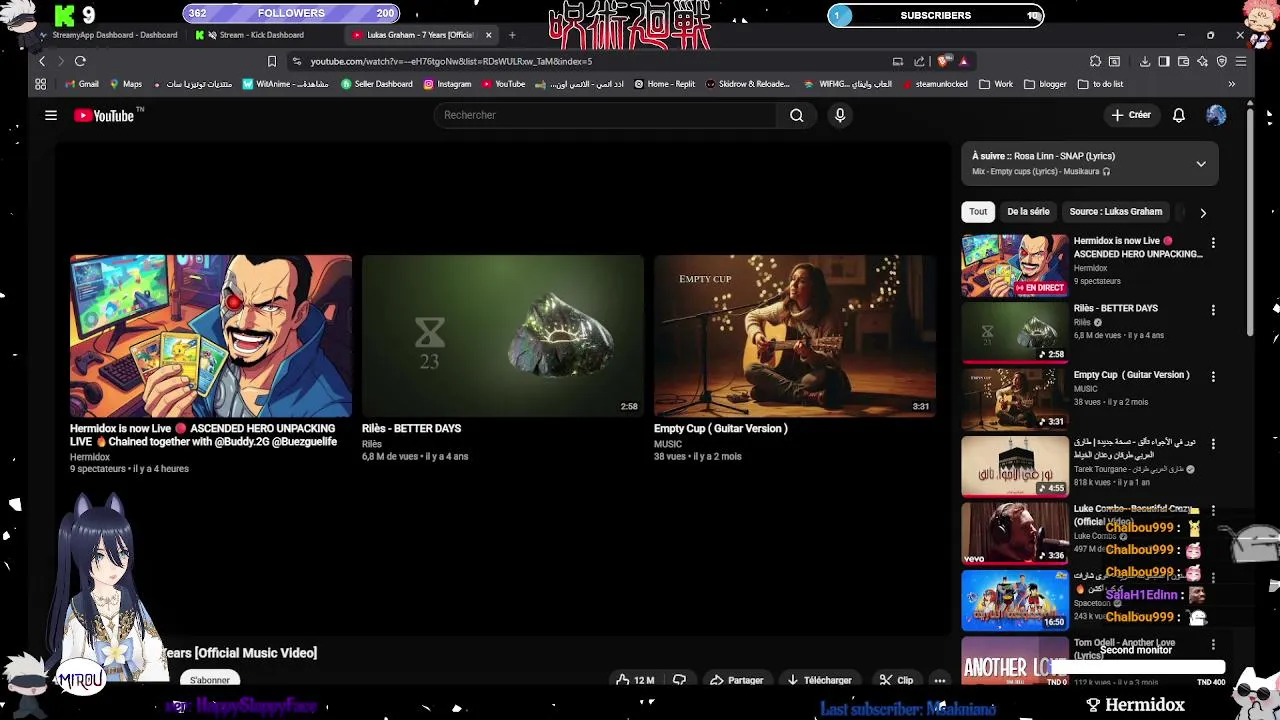The image size is (1280, 720).
Task: Expand the to do list bookmarks folder
Action: click(1100, 84)
